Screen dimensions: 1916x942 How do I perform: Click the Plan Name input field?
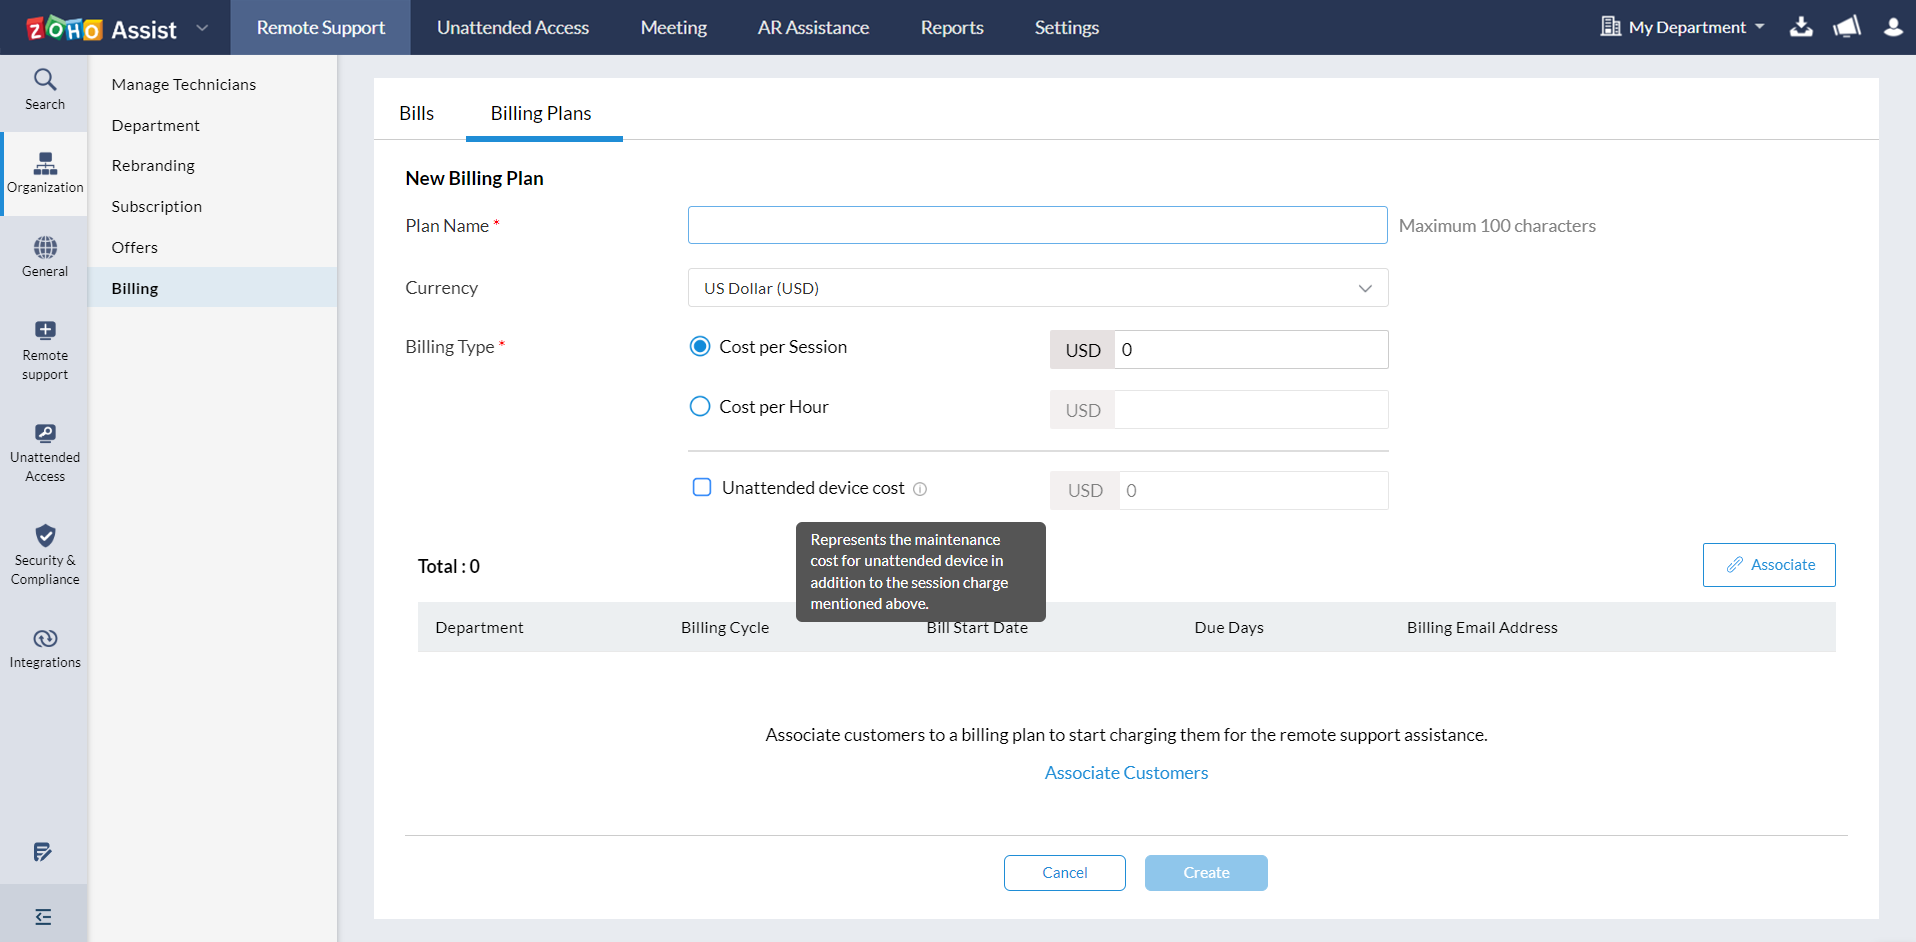coord(1037,225)
